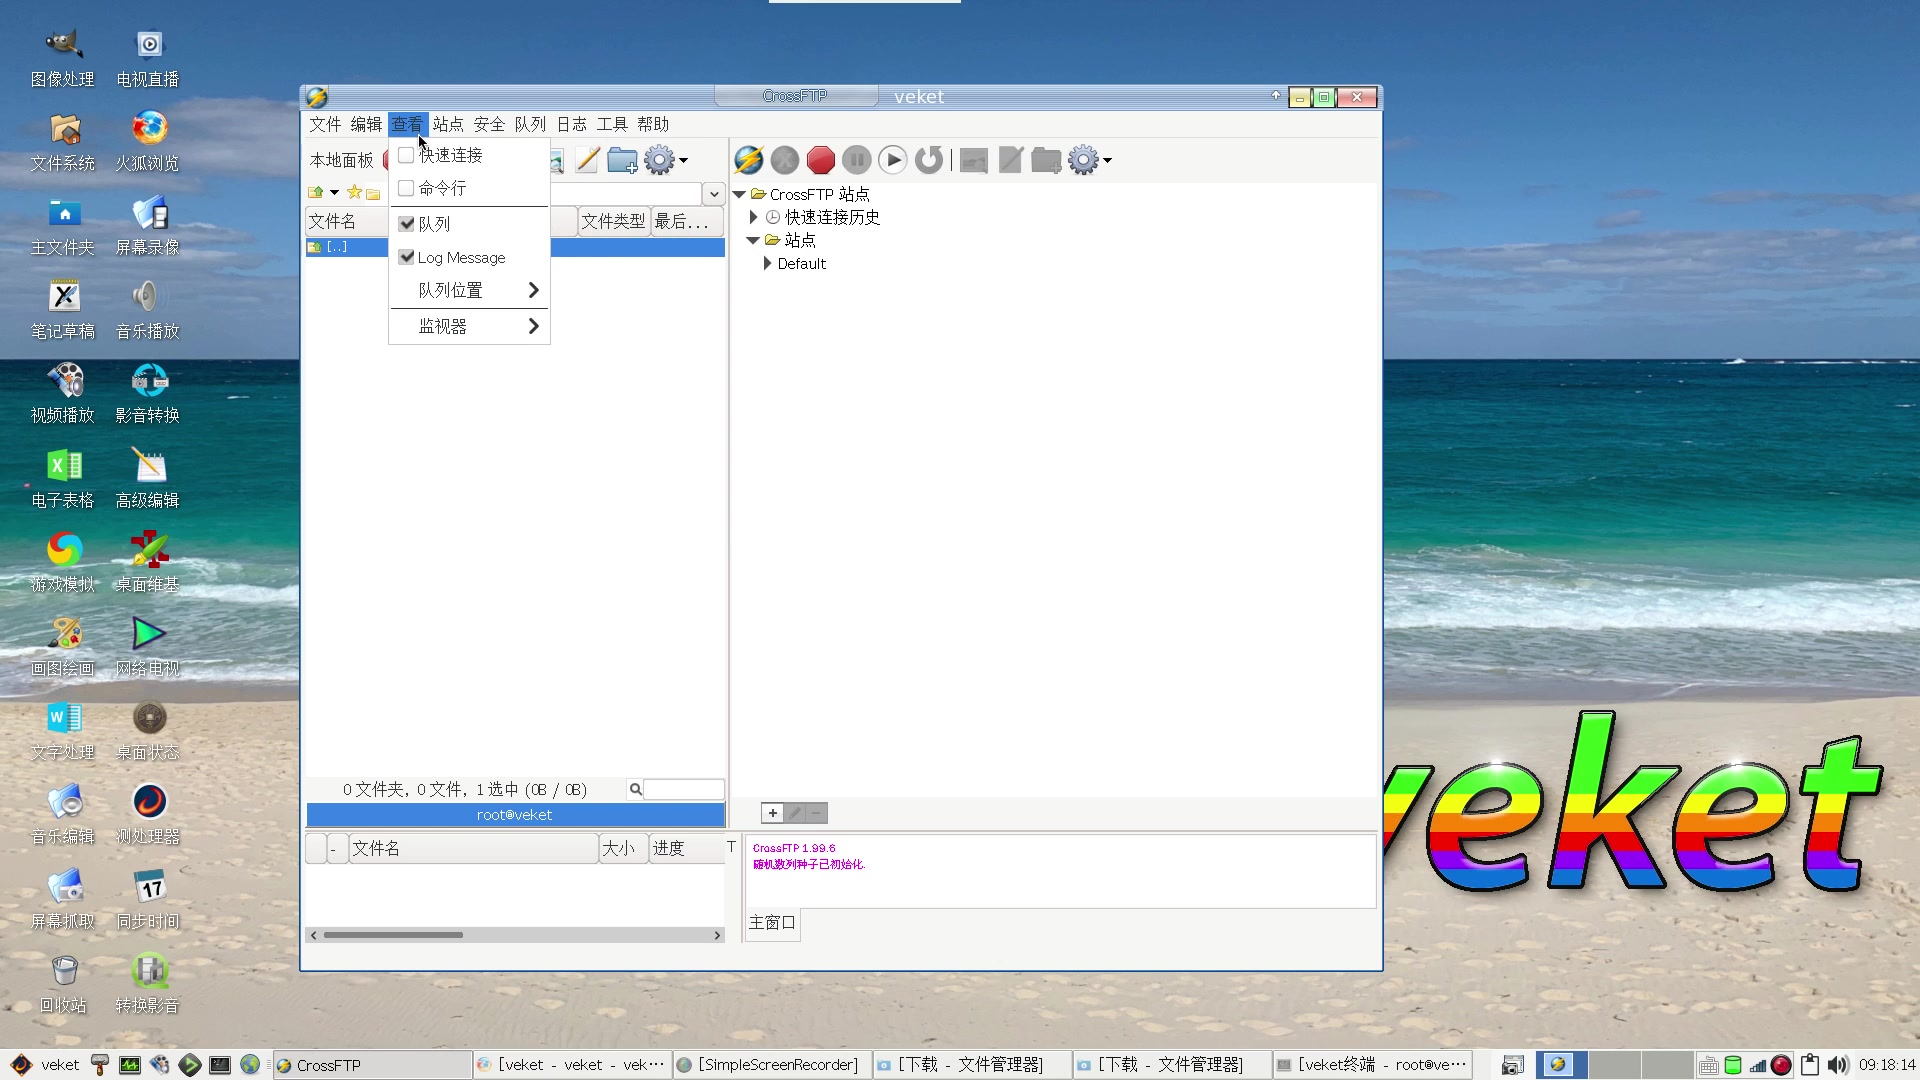1920x1080 pixels.
Task: Select the 主窗口 log tab
Action: pos(772,923)
